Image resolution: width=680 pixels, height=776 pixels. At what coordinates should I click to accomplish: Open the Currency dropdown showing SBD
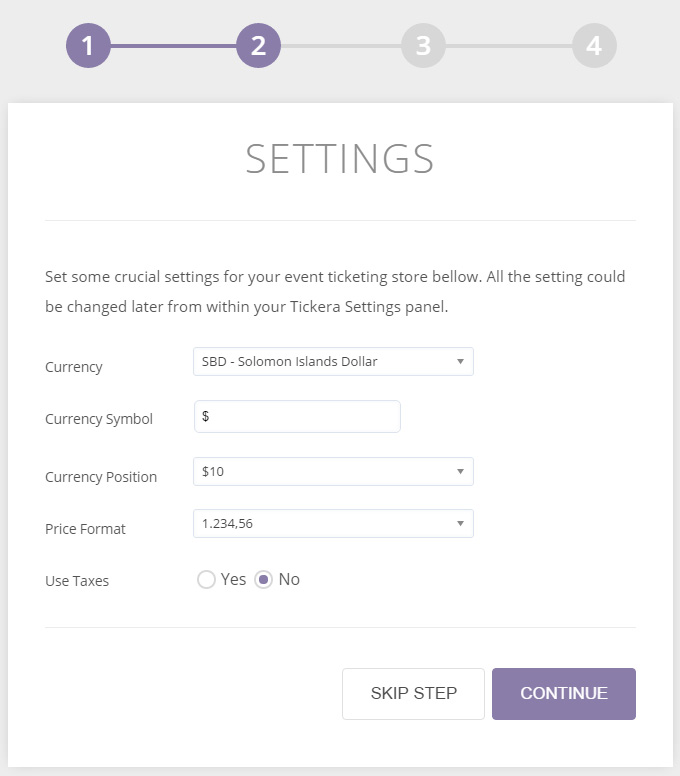(x=333, y=362)
